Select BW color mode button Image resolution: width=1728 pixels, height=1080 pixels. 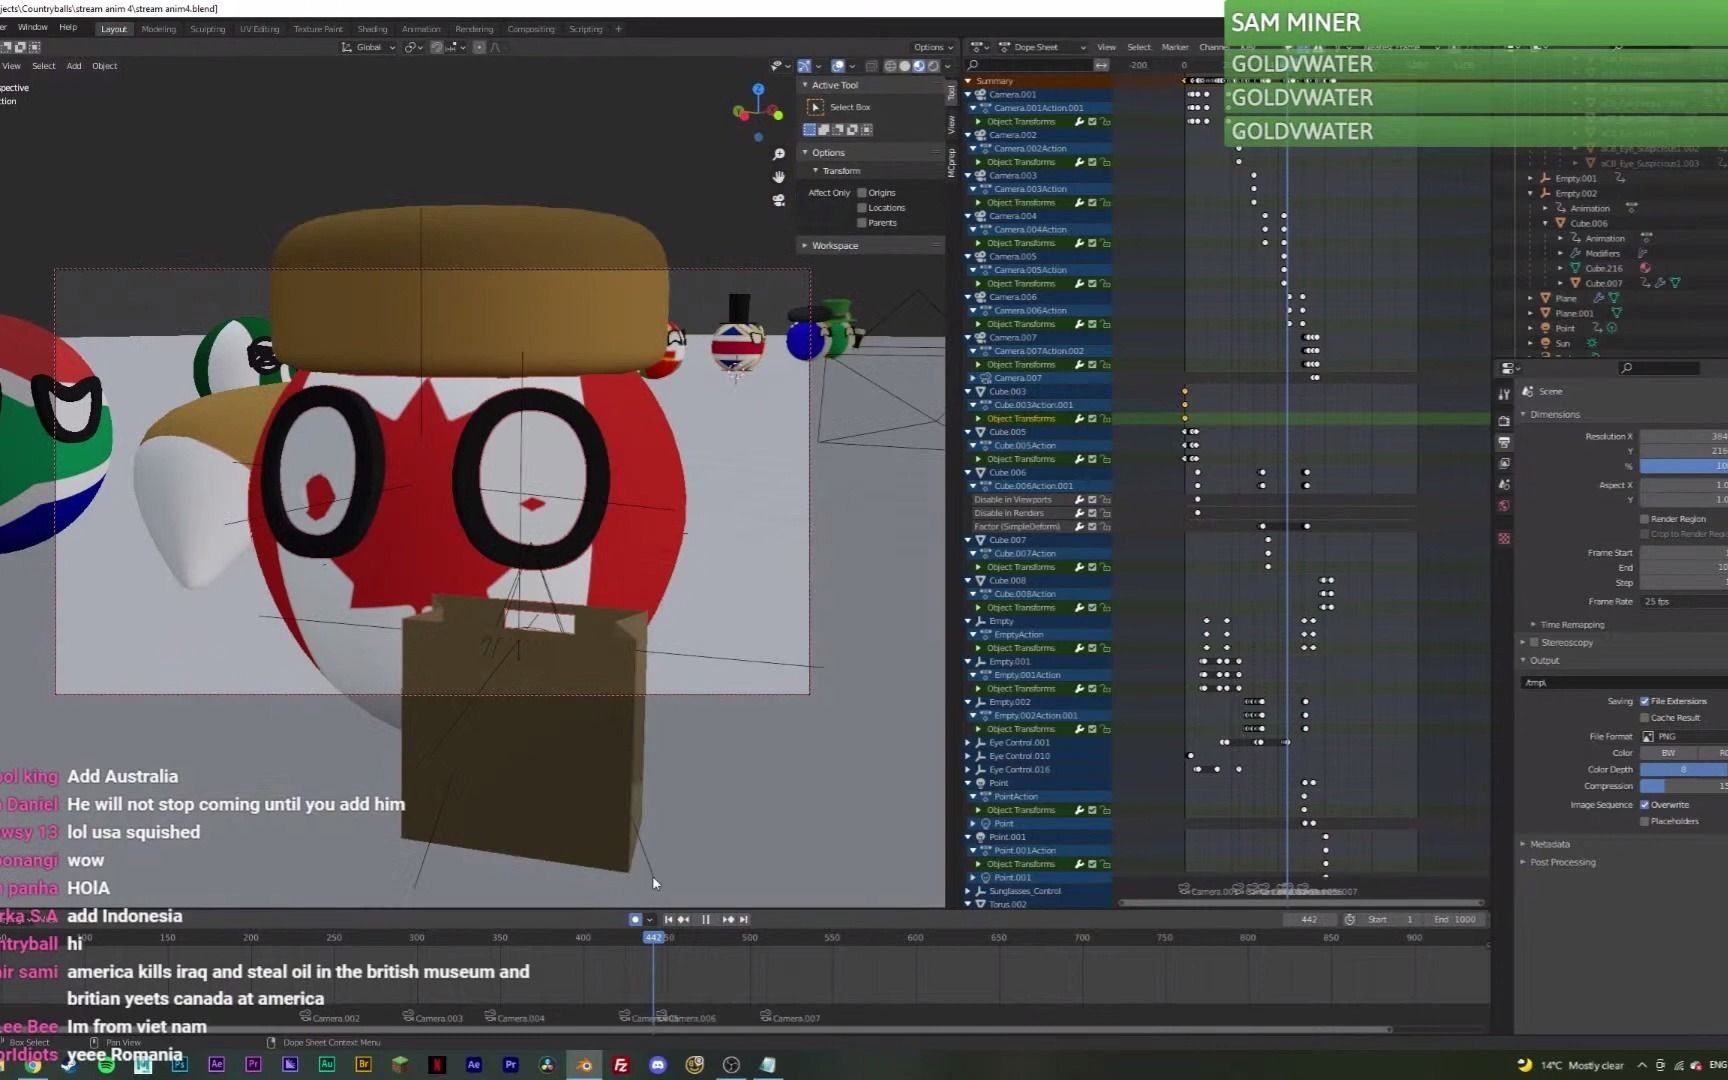1668,753
